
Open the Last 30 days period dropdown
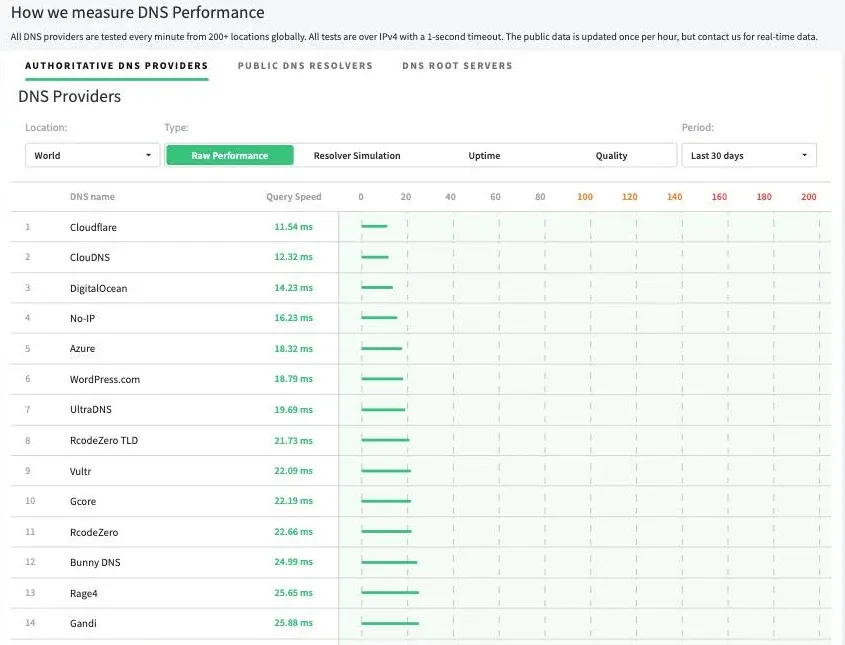coord(749,155)
